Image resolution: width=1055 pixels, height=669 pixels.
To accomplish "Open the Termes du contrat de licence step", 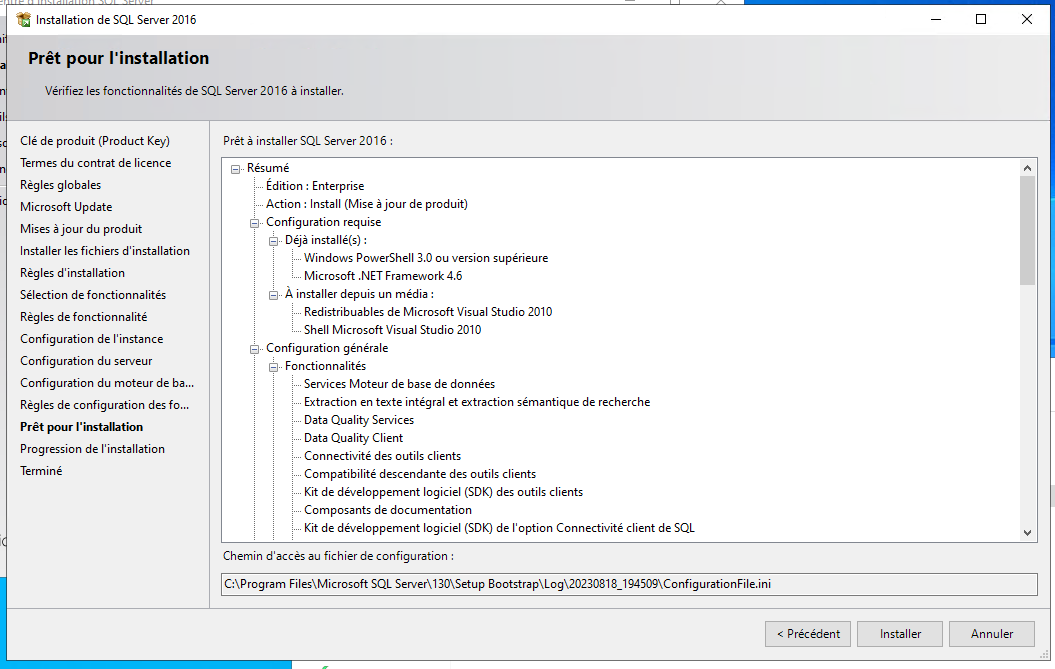I will pyautogui.click(x=96, y=163).
